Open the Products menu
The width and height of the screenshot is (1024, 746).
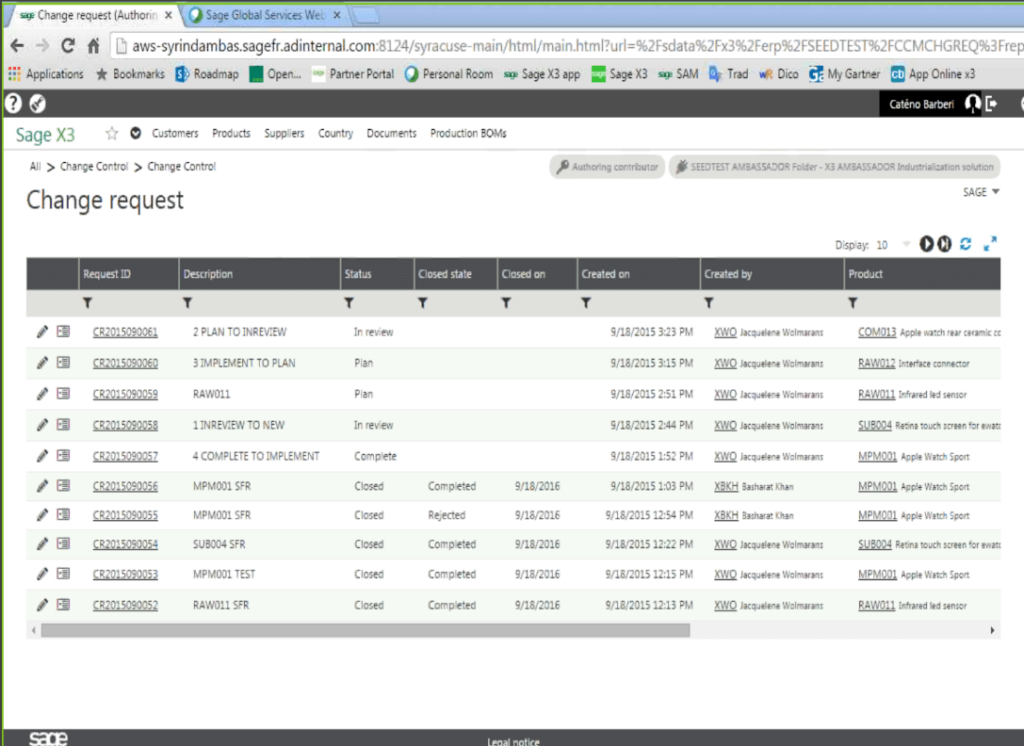click(x=231, y=132)
